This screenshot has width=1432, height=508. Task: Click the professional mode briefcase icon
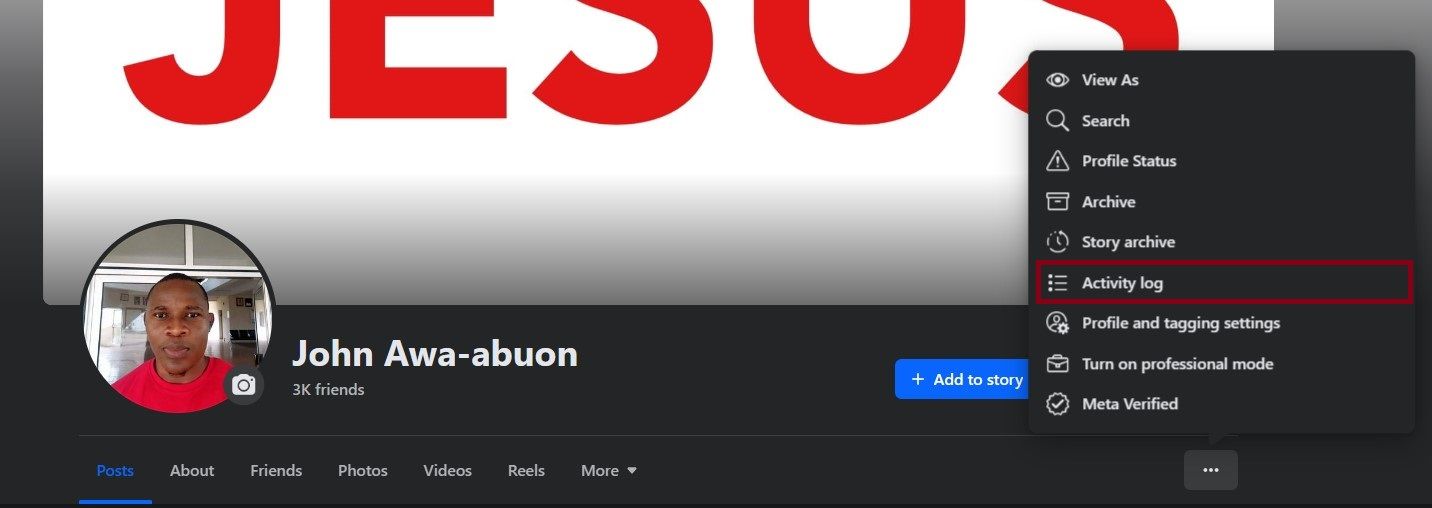[1057, 364]
